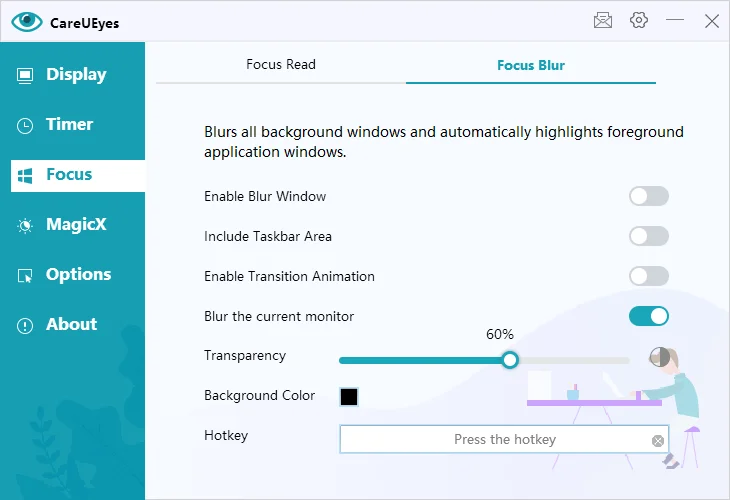Click the Transparency slider handle
The width and height of the screenshot is (730, 500).
(510, 360)
